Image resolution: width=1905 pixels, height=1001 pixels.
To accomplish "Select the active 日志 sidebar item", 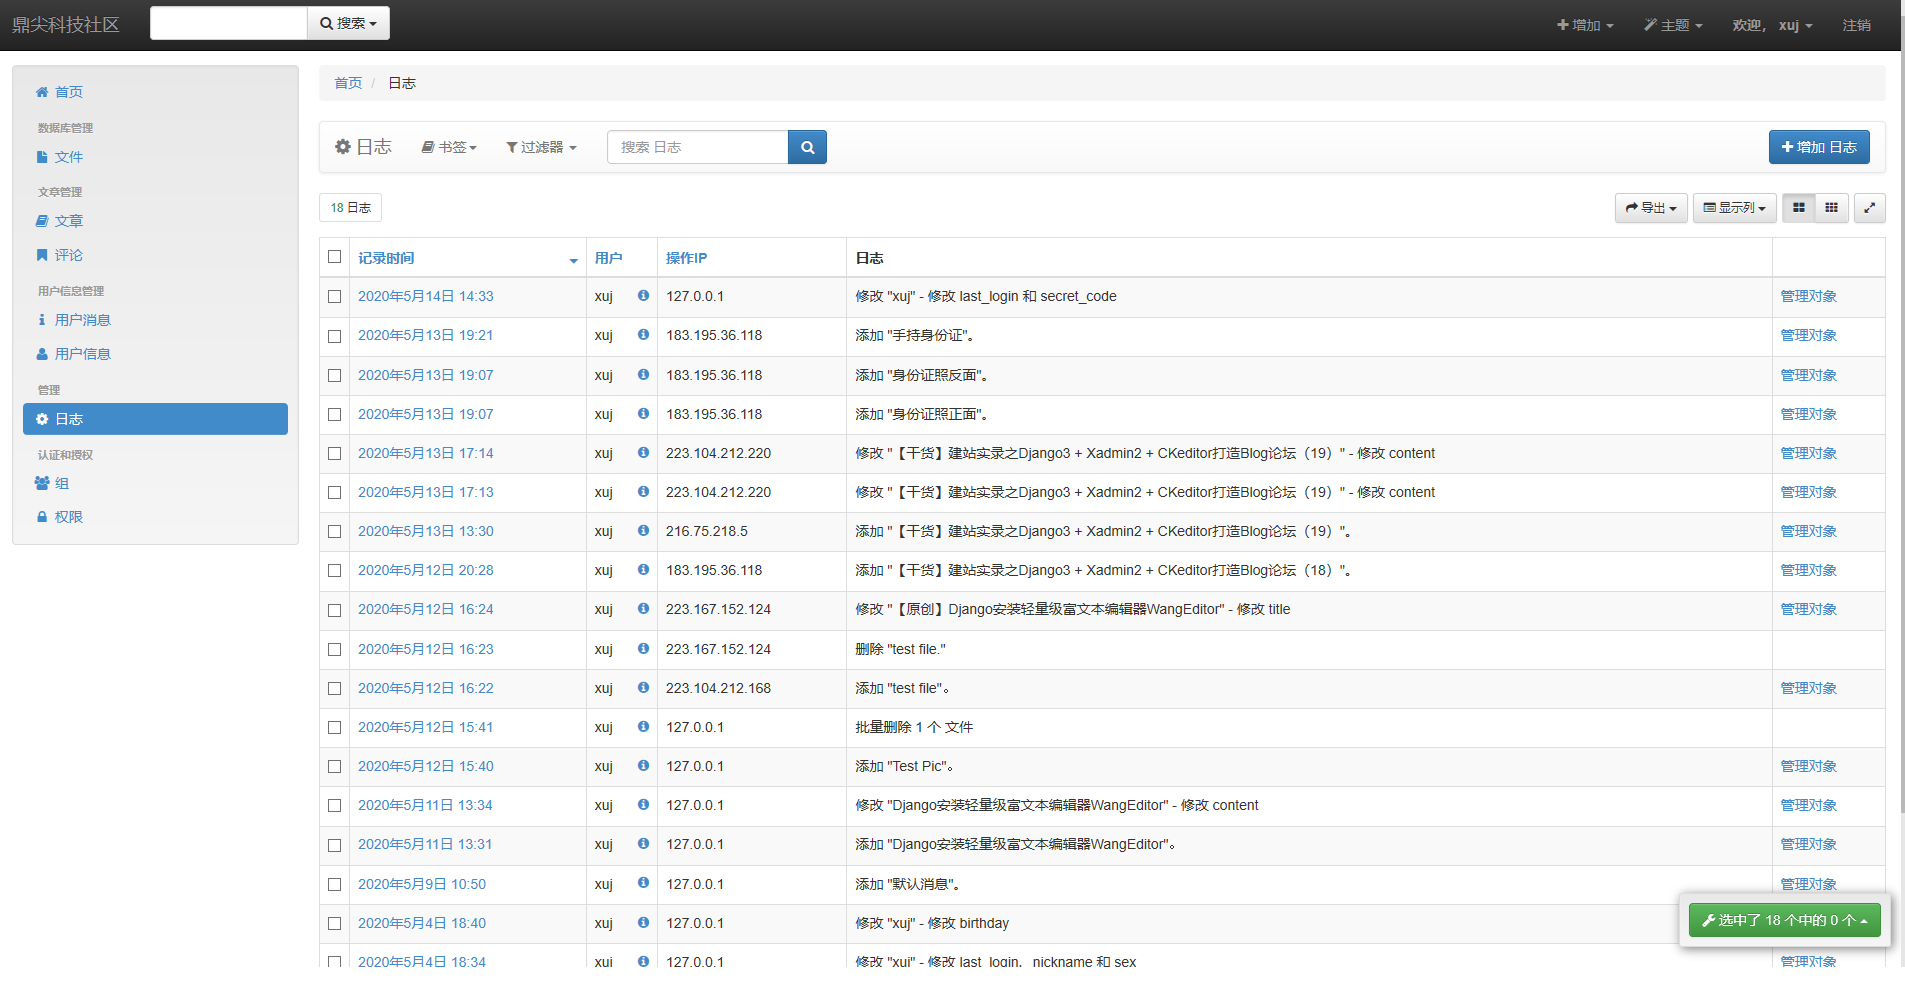I will click(x=155, y=419).
